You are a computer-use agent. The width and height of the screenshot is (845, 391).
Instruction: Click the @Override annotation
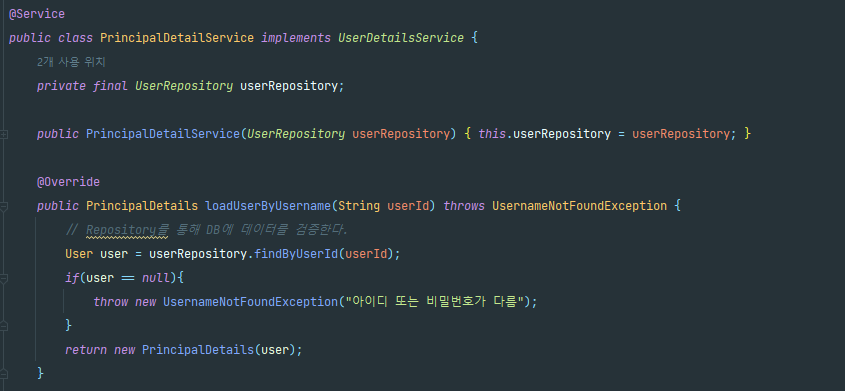(68, 182)
